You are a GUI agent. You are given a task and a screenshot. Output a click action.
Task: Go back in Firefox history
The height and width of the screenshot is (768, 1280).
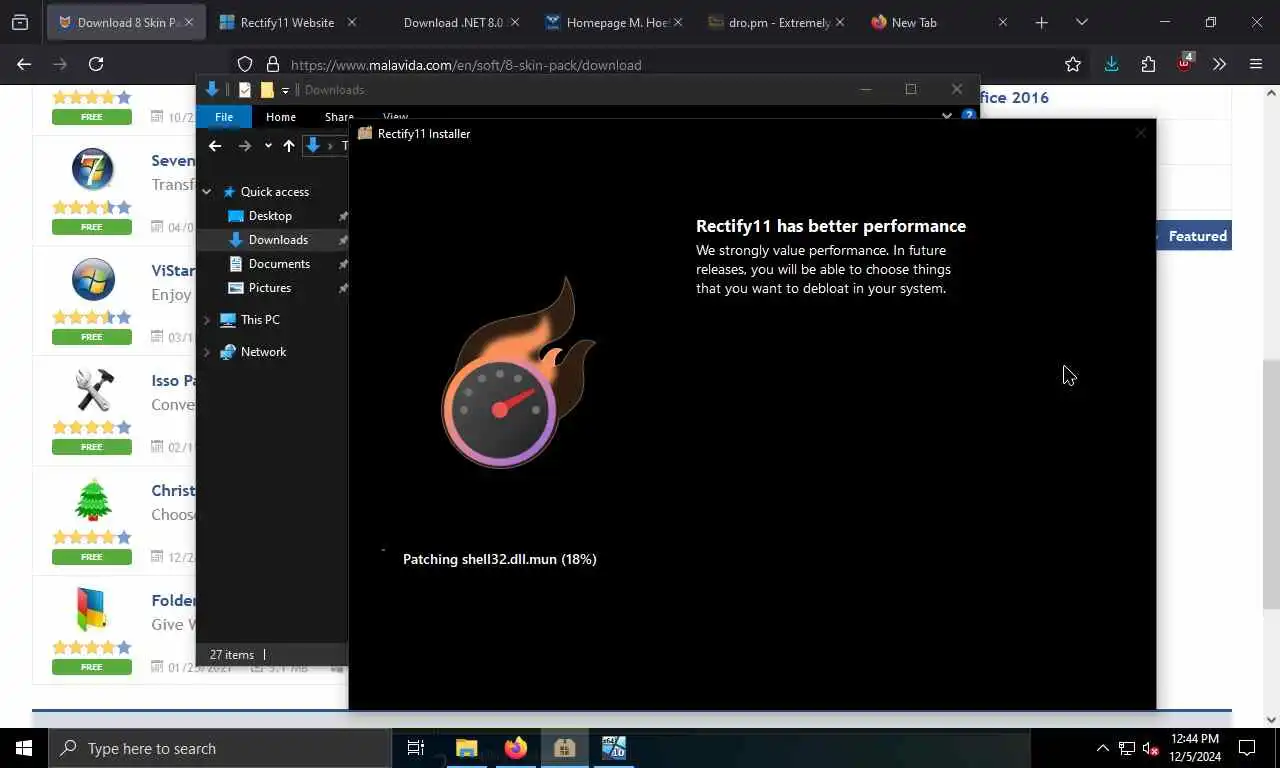pyautogui.click(x=24, y=64)
